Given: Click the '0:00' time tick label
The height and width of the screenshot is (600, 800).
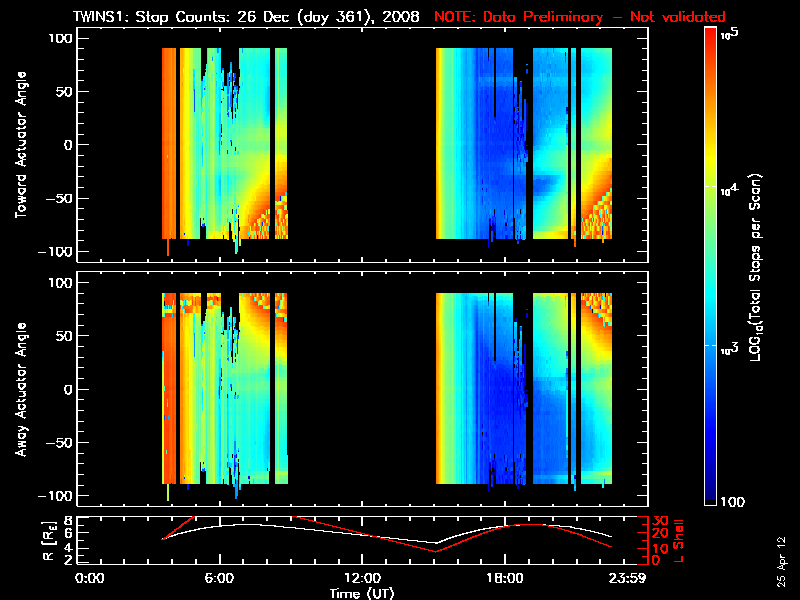Looking at the screenshot, I should (90, 579).
